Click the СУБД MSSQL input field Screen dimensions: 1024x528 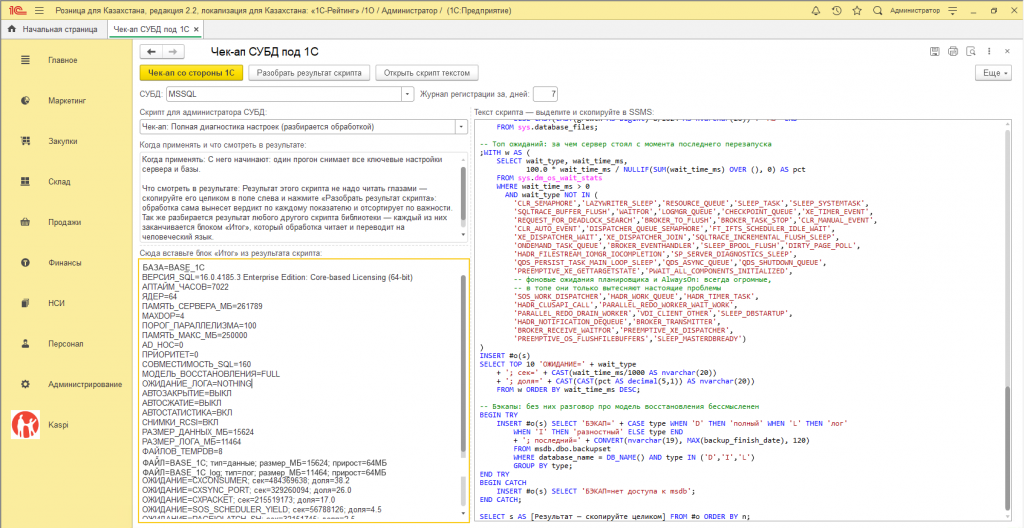click(284, 95)
